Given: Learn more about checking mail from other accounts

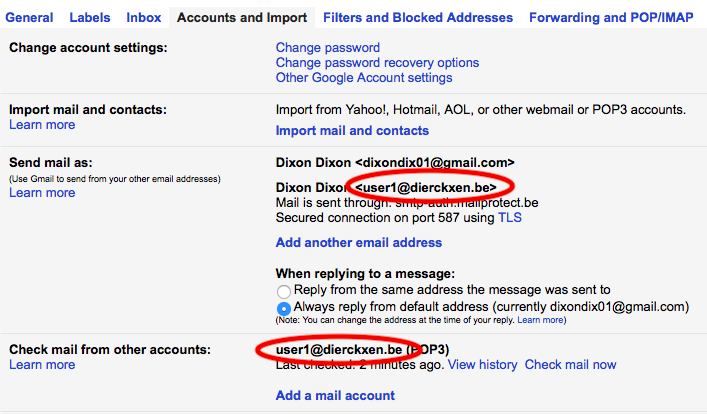Looking at the screenshot, I should 42,365.
